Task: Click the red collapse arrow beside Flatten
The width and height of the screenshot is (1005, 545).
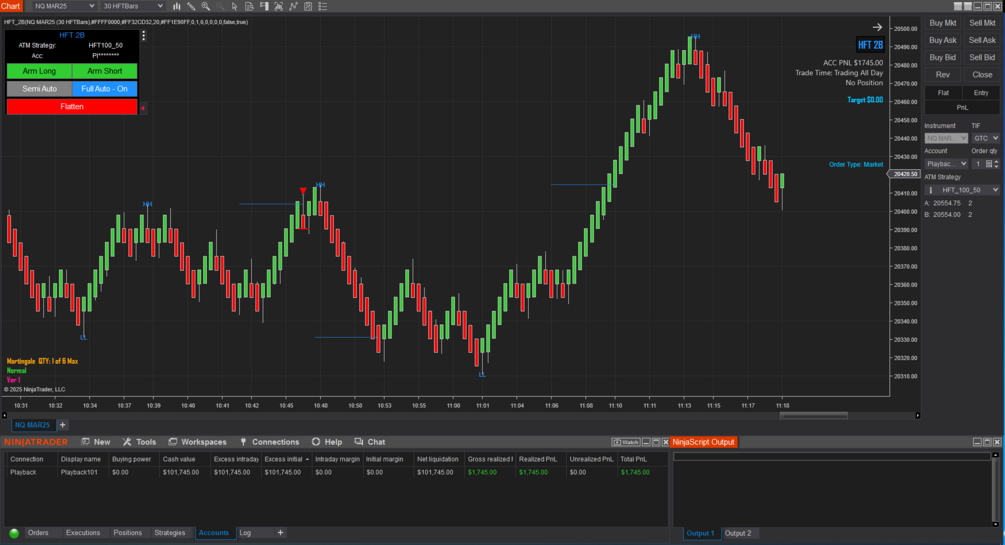Action: click(x=143, y=108)
